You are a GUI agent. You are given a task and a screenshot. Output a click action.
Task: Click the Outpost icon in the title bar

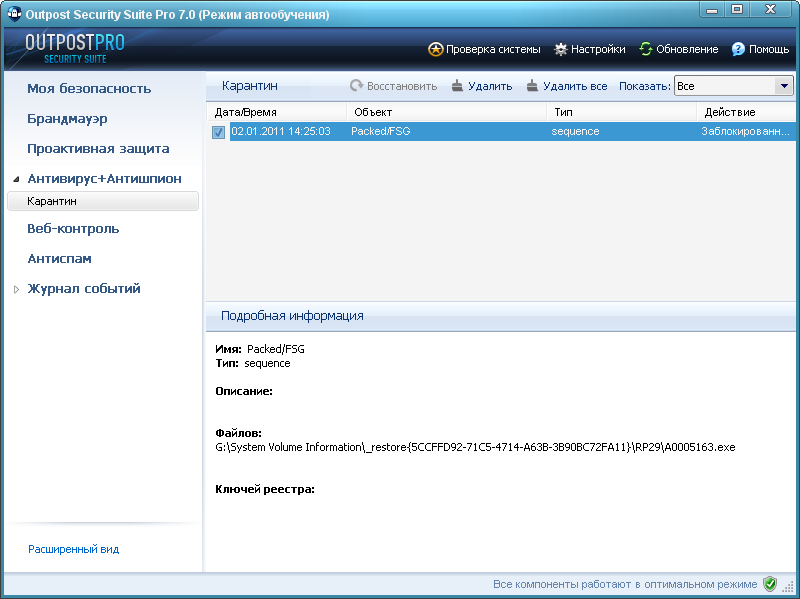14,14
